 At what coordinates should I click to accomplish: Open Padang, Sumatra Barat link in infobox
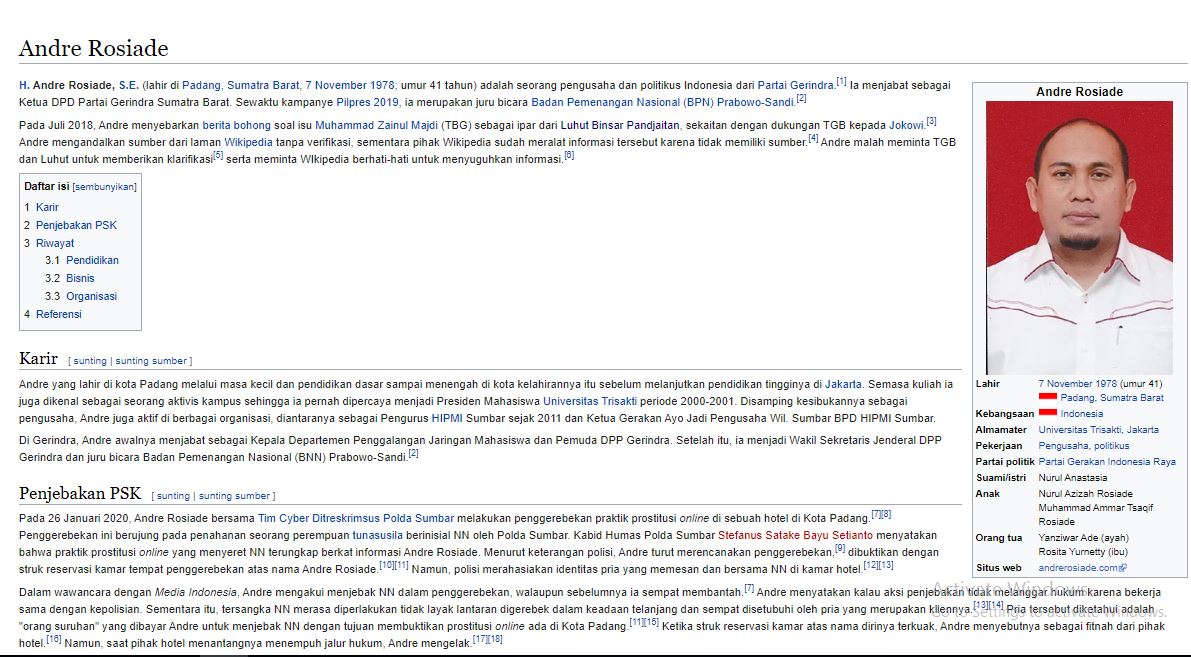click(1112, 397)
